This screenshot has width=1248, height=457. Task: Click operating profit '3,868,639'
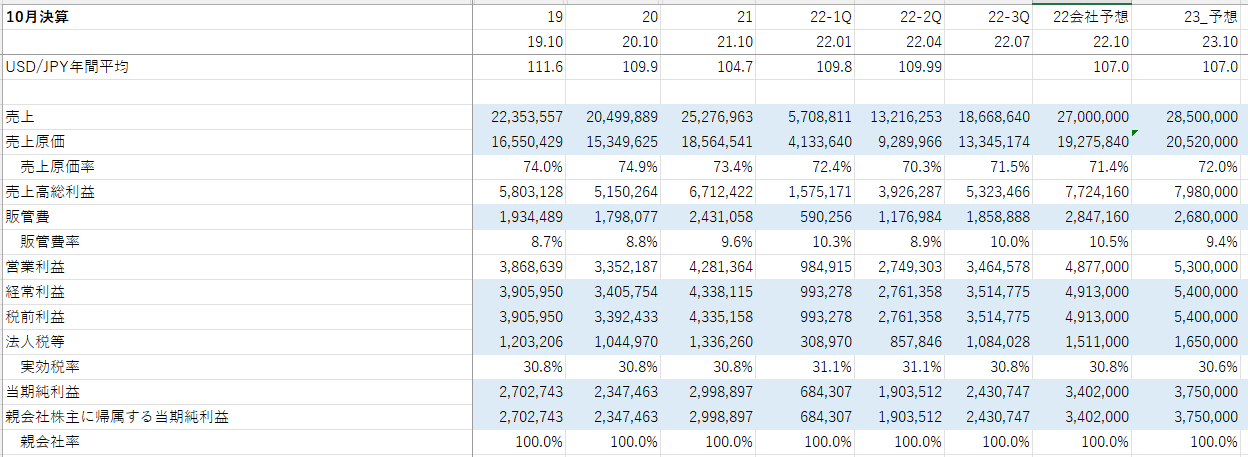521,267
